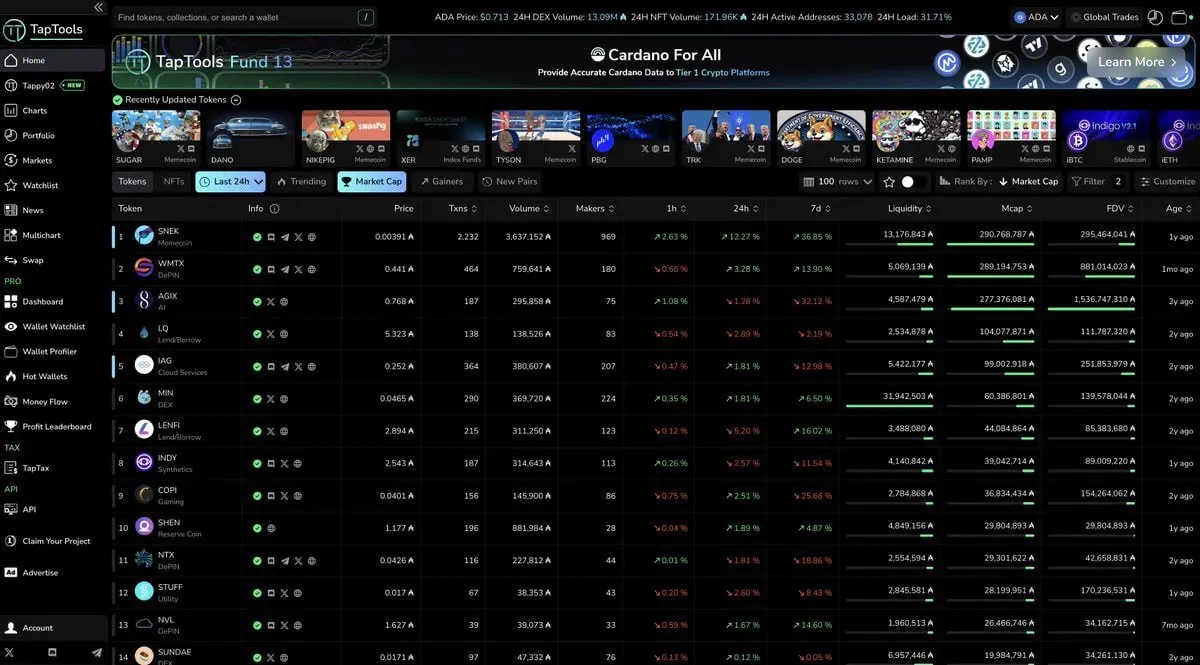This screenshot has width=1200, height=665.
Task: Switch to the Tokens tab
Action: (x=132, y=181)
